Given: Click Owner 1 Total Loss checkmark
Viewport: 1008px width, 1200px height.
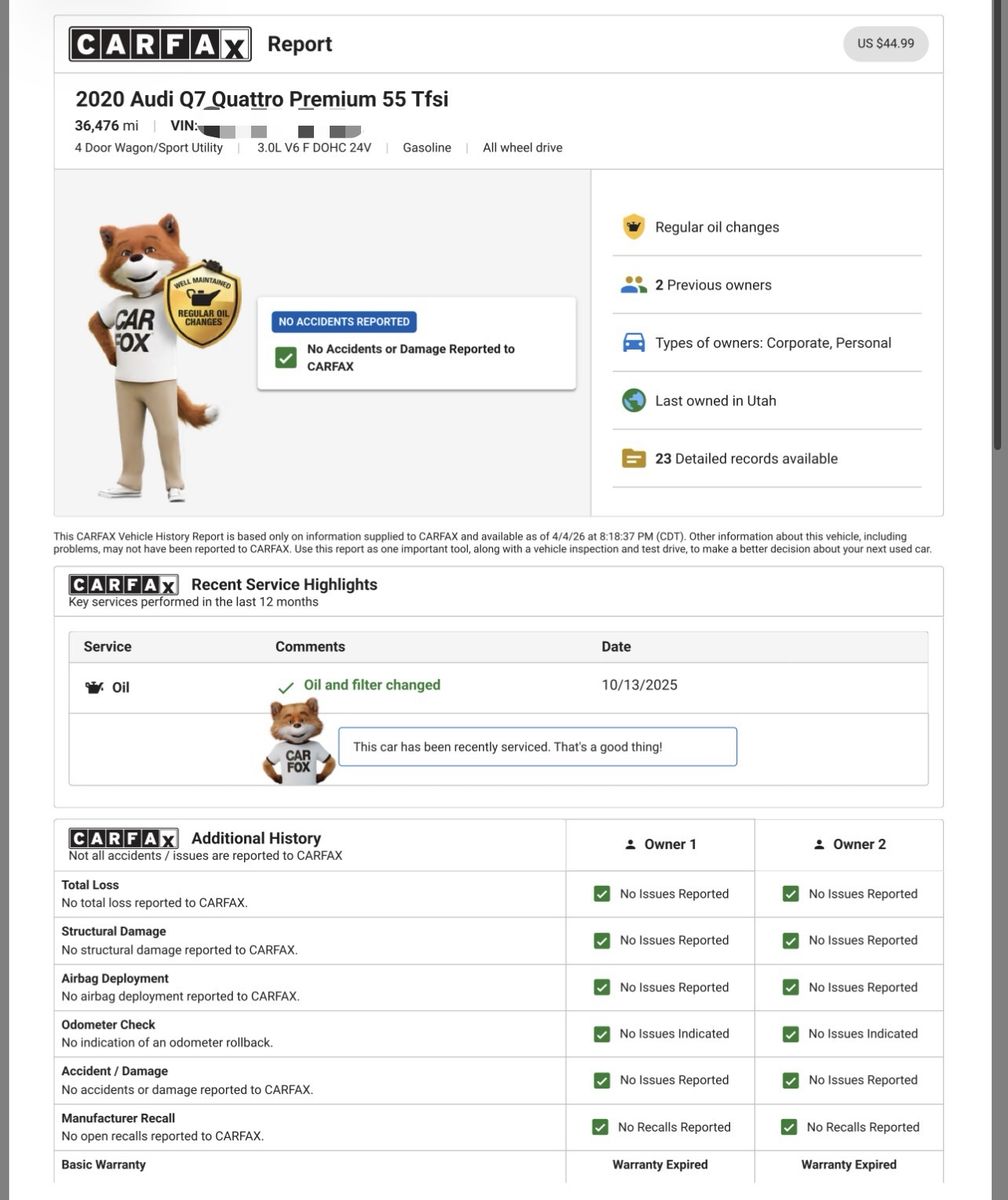Looking at the screenshot, I should coord(601,894).
